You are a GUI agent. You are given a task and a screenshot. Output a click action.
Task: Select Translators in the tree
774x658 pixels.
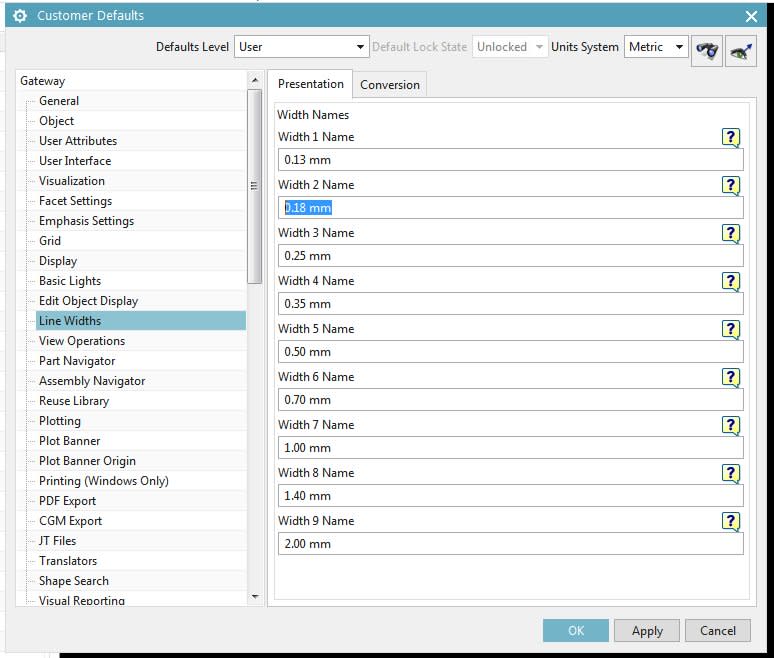[68, 561]
